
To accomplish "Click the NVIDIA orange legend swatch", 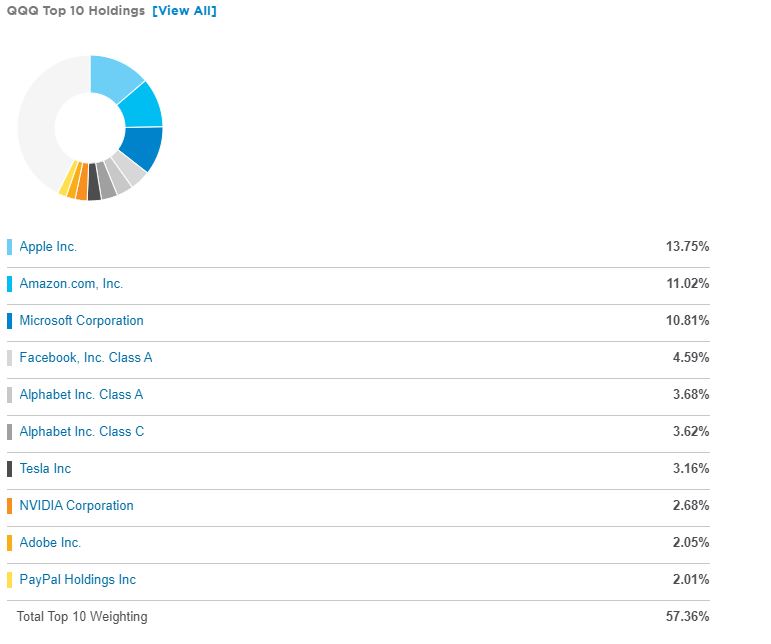I will [x=9, y=505].
